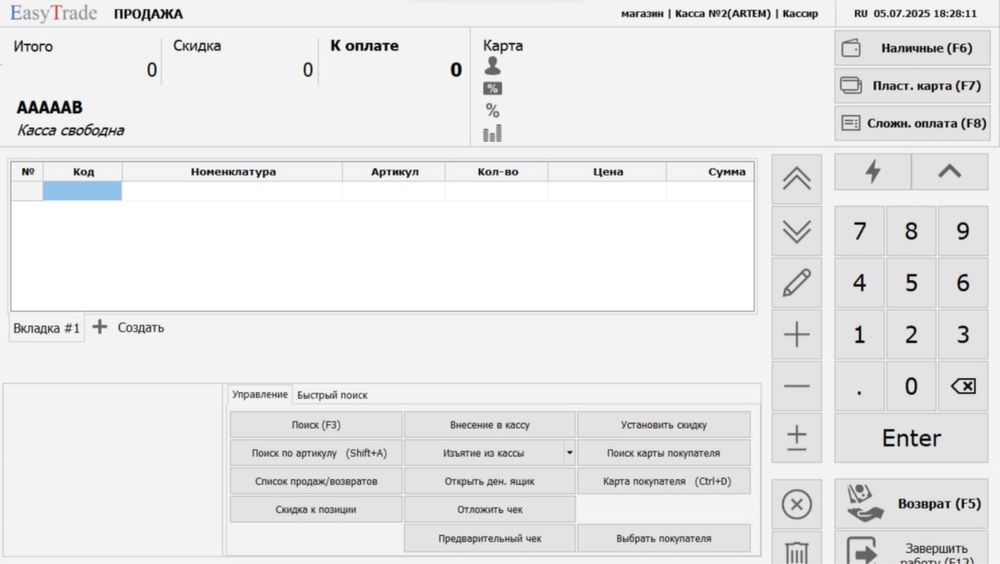The height and width of the screenshot is (564, 1000).
Task: Click the keypad digit 2
Action: pyautogui.click(x=911, y=334)
